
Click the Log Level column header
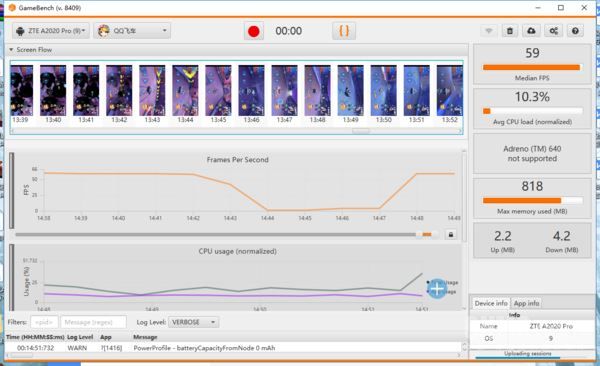[80, 337]
